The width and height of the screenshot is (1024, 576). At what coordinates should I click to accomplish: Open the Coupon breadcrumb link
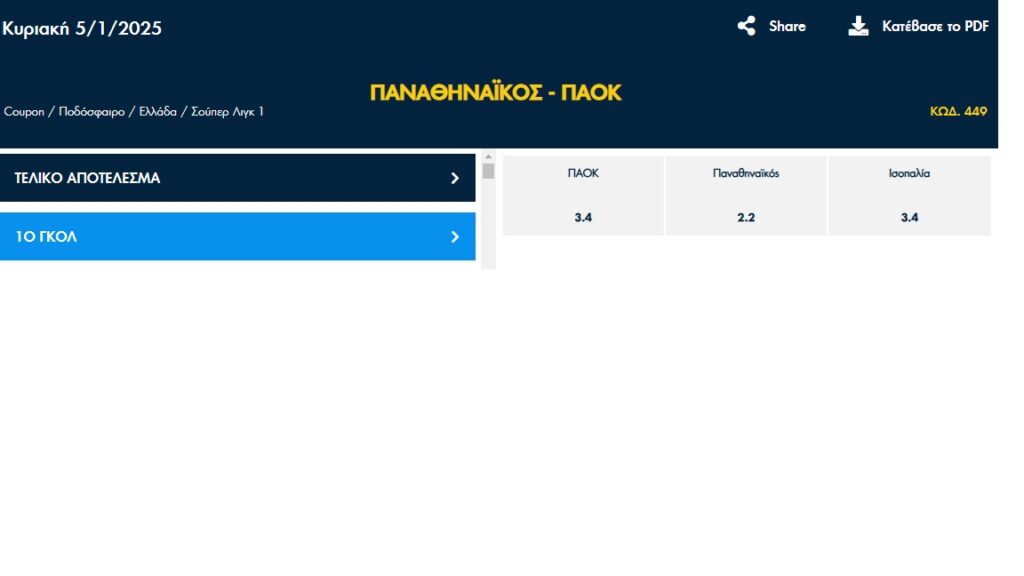(24, 112)
